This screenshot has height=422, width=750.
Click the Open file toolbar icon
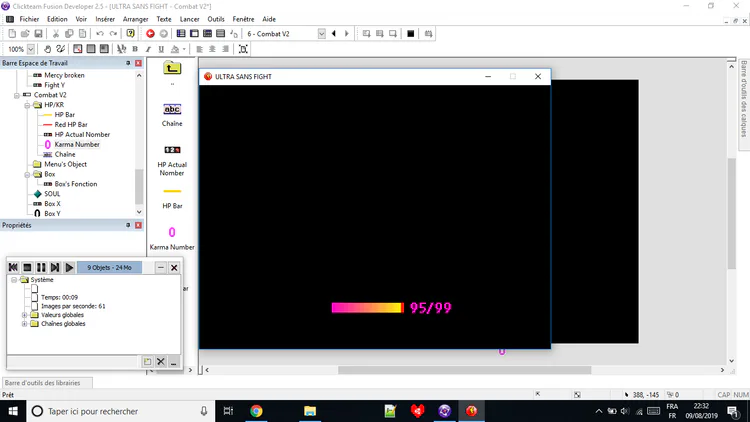[25, 33]
